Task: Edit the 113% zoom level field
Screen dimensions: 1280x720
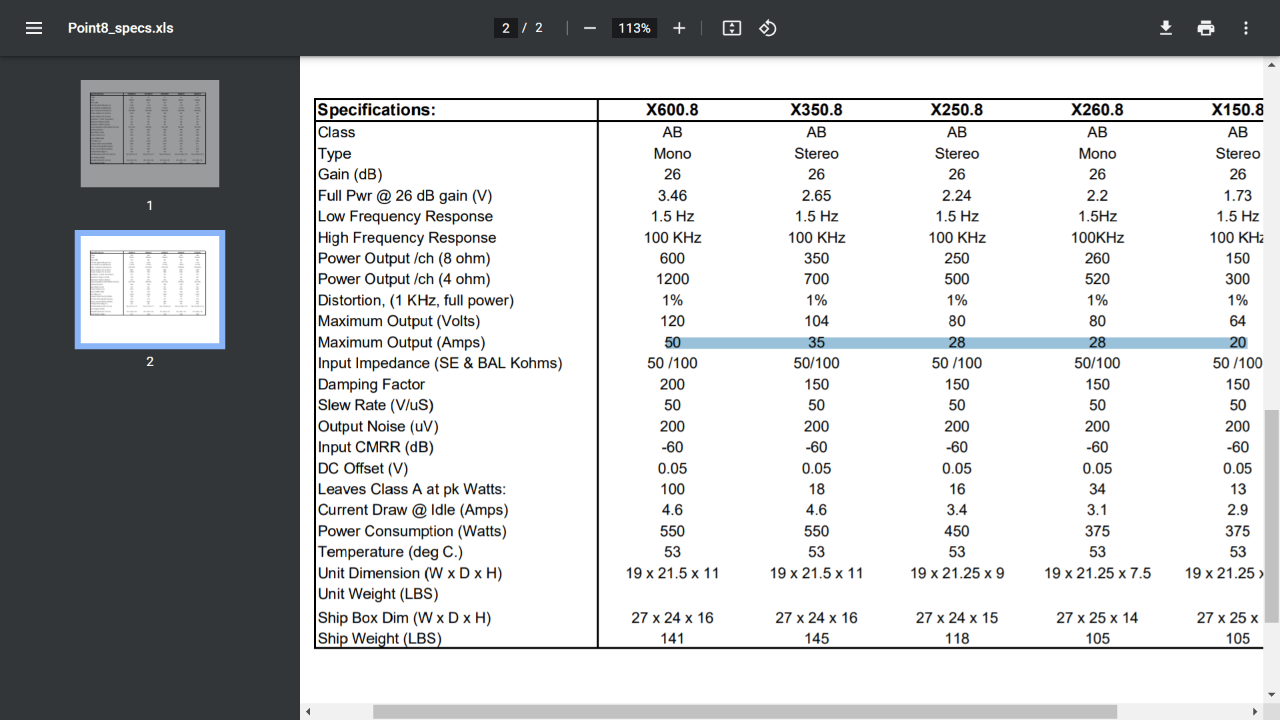Action: 634,28
